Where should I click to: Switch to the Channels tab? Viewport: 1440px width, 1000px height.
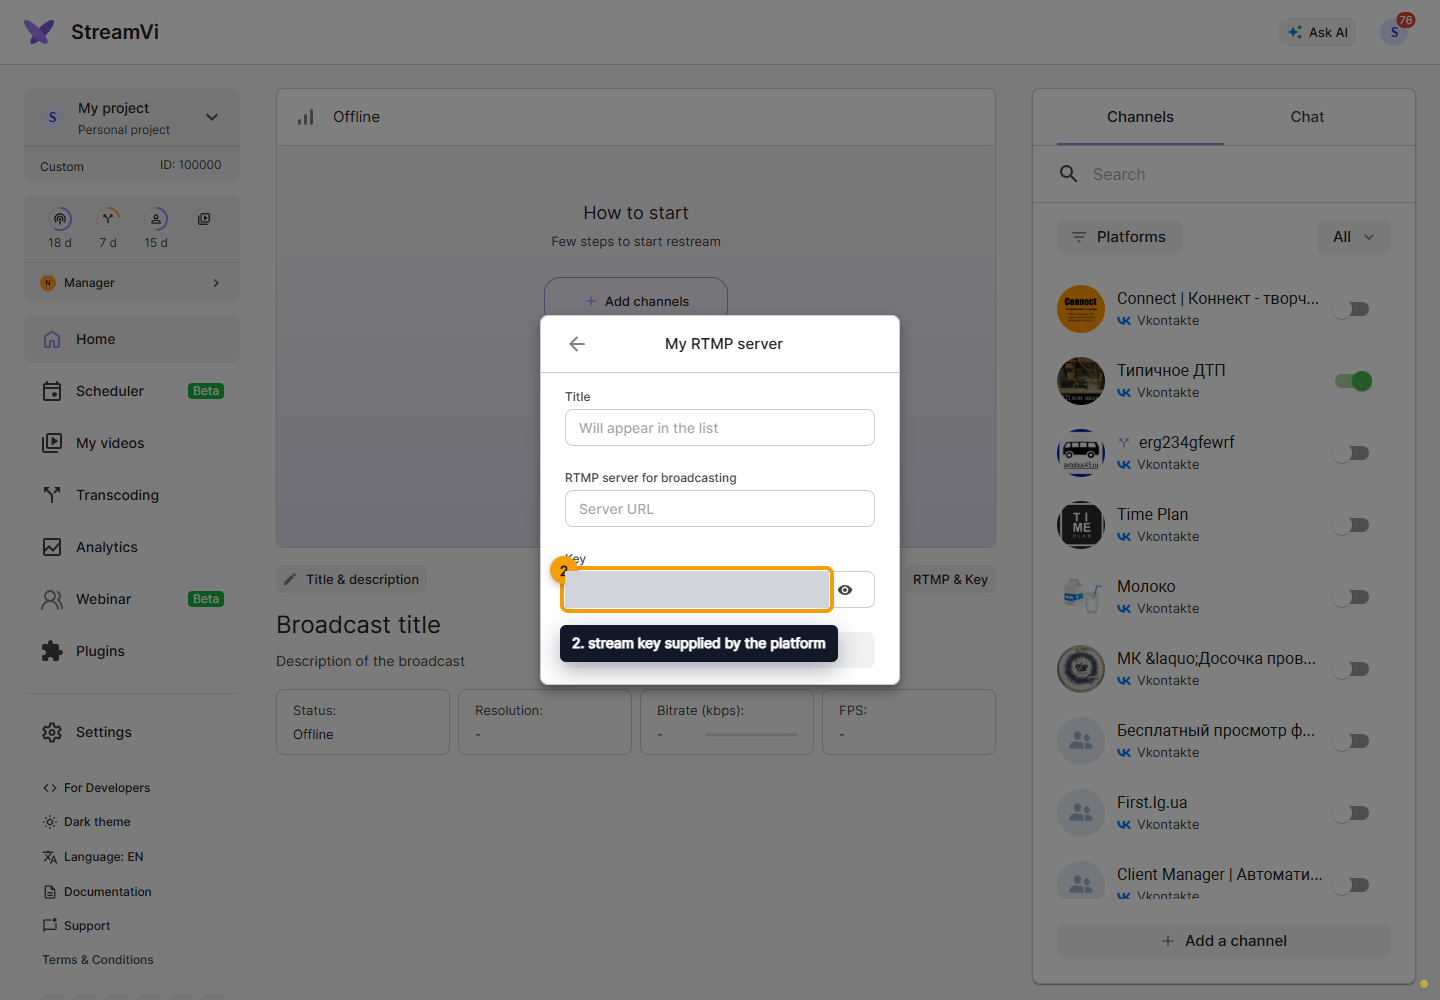coord(1140,117)
